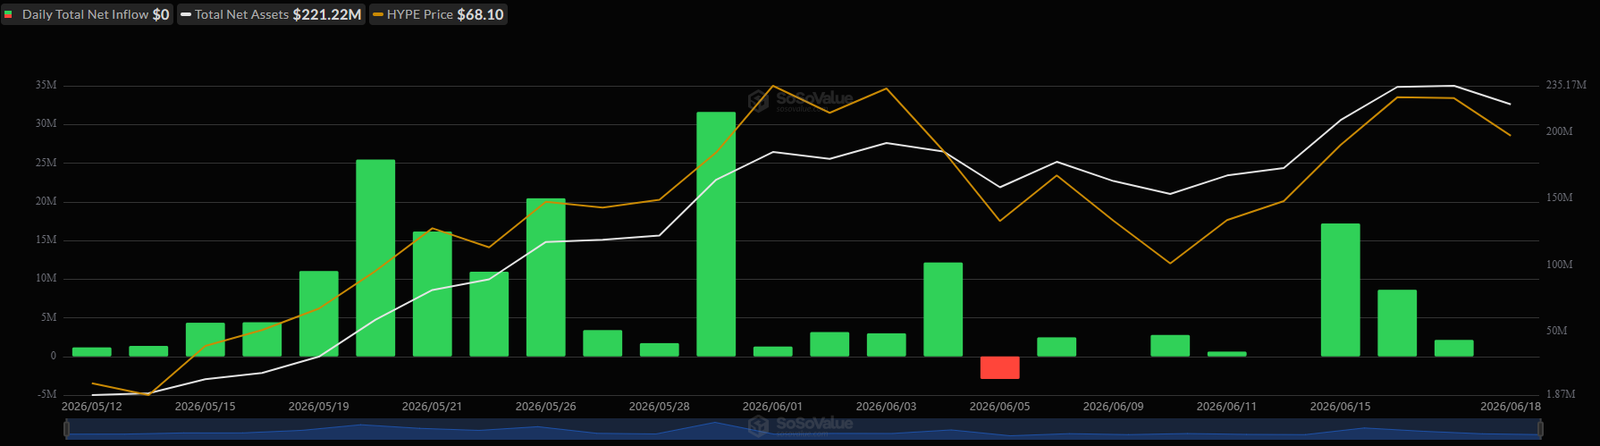Click the $0 Daily Total Net Inflow value
This screenshot has width=1600, height=446.
tap(161, 15)
